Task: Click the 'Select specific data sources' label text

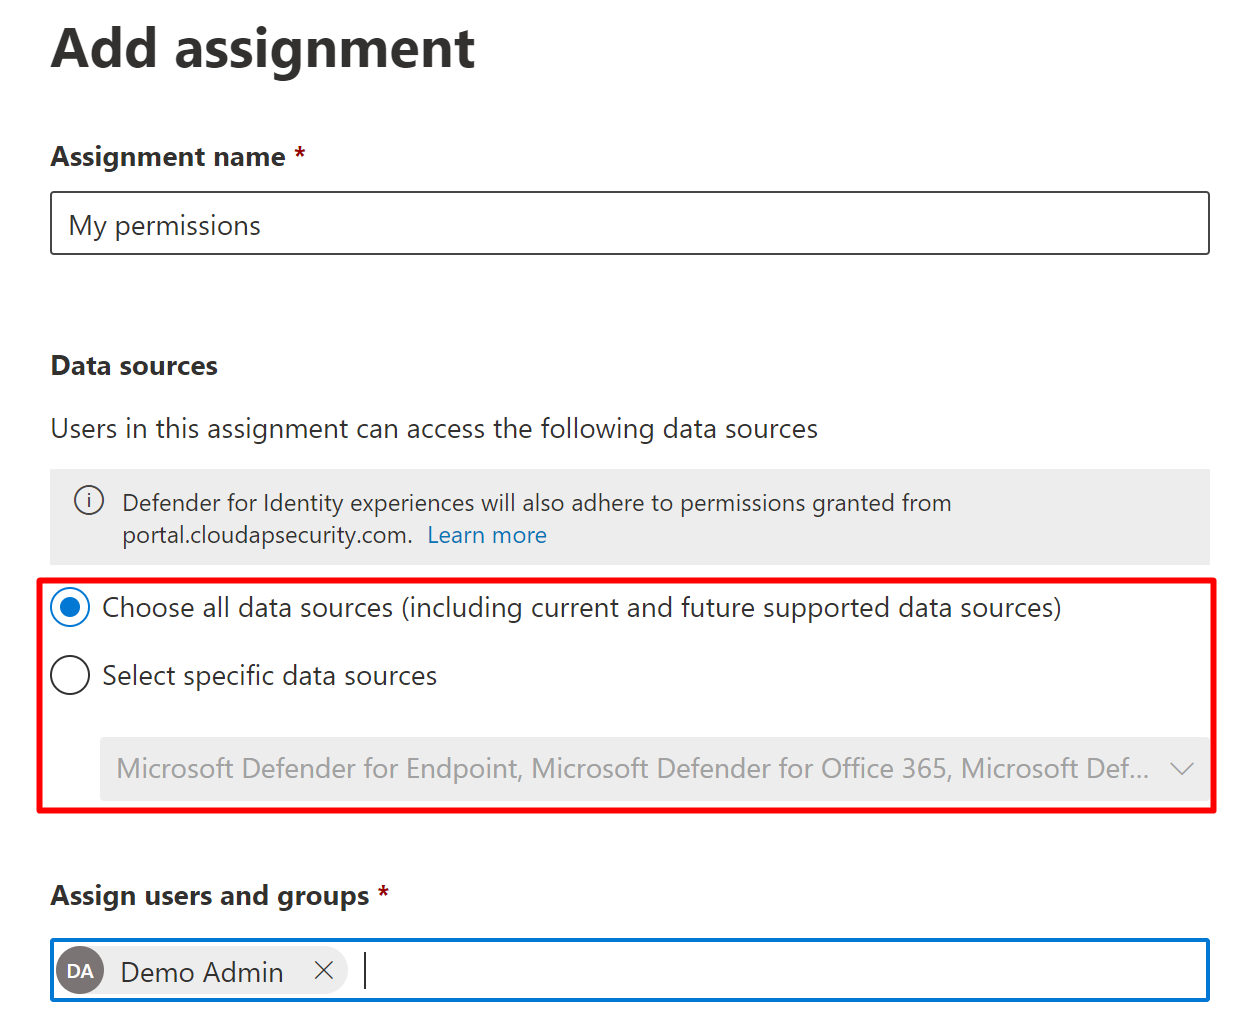Action: point(269,676)
